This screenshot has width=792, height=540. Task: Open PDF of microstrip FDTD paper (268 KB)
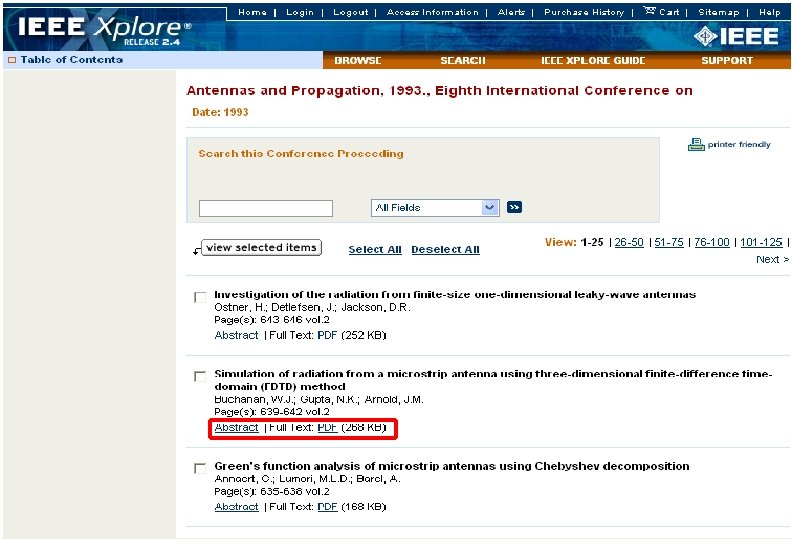pyautogui.click(x=327, y=427)
